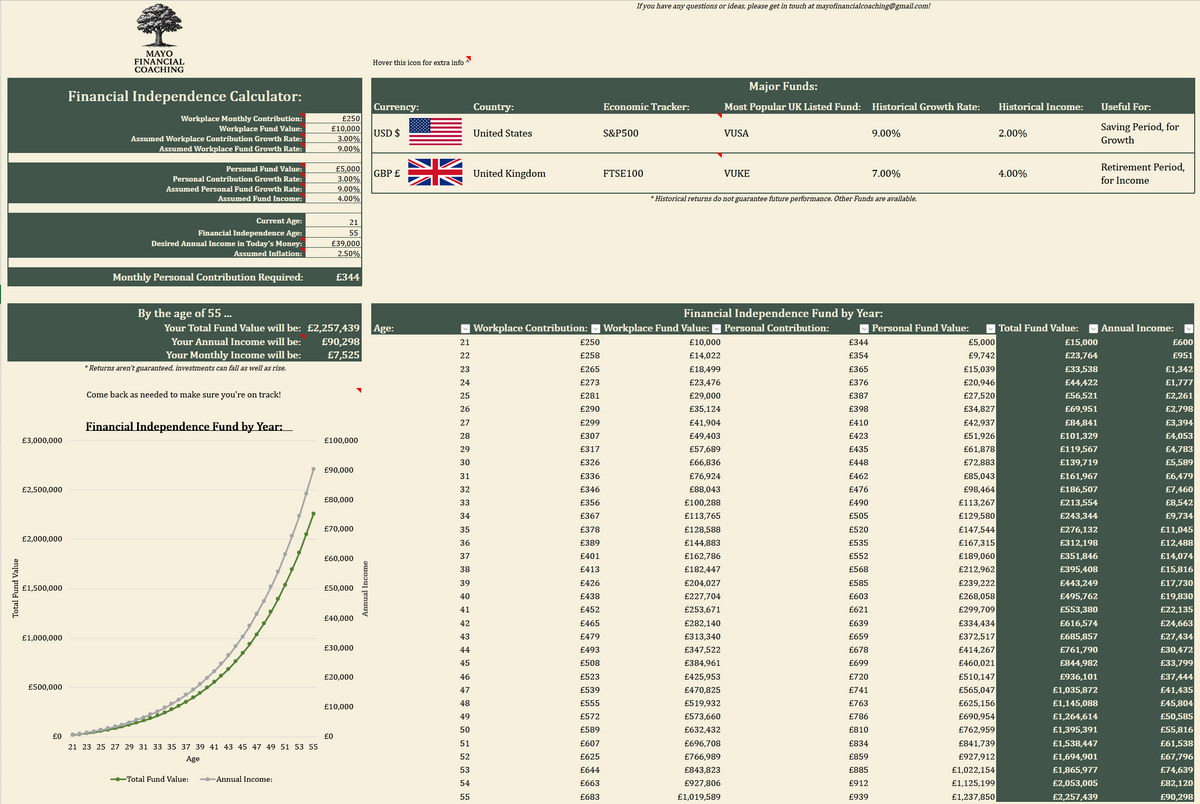This screenshot has height=804, width=1200.
Task: Select the Workplace Monthly Contribution £250 cell
Action: click(x=333, y=119)
